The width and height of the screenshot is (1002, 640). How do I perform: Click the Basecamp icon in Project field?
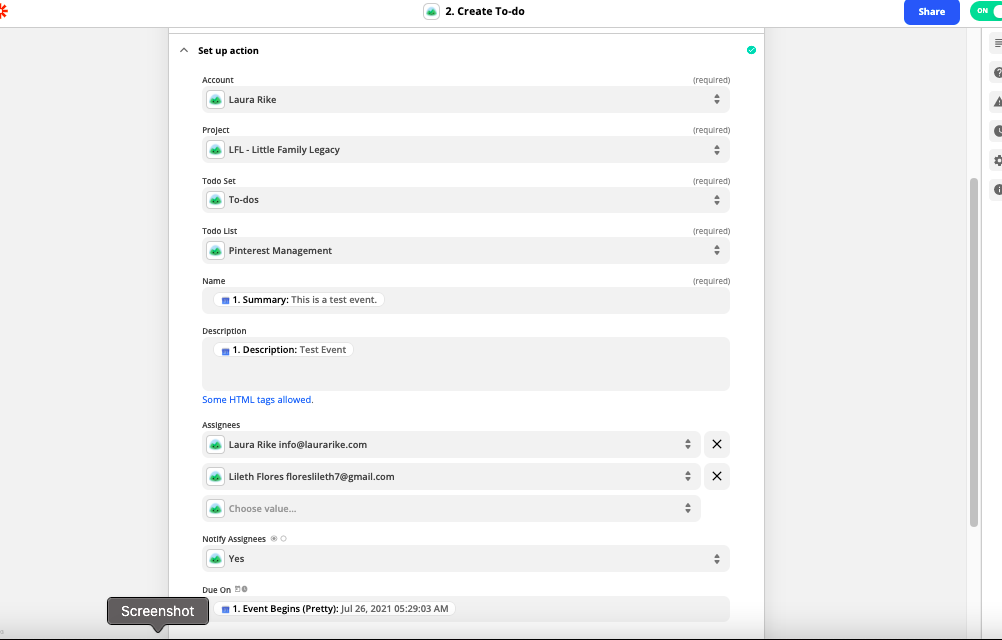[215, 149]
